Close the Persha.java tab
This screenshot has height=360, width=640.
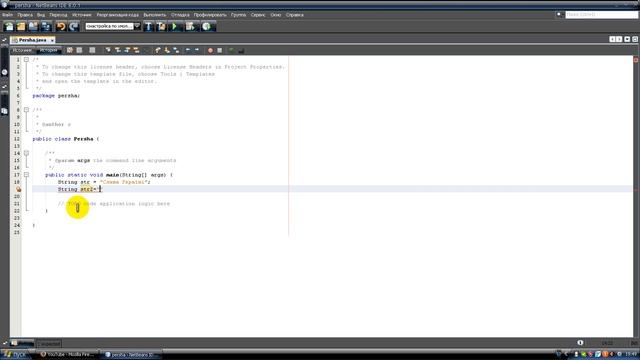coord(52,40)
